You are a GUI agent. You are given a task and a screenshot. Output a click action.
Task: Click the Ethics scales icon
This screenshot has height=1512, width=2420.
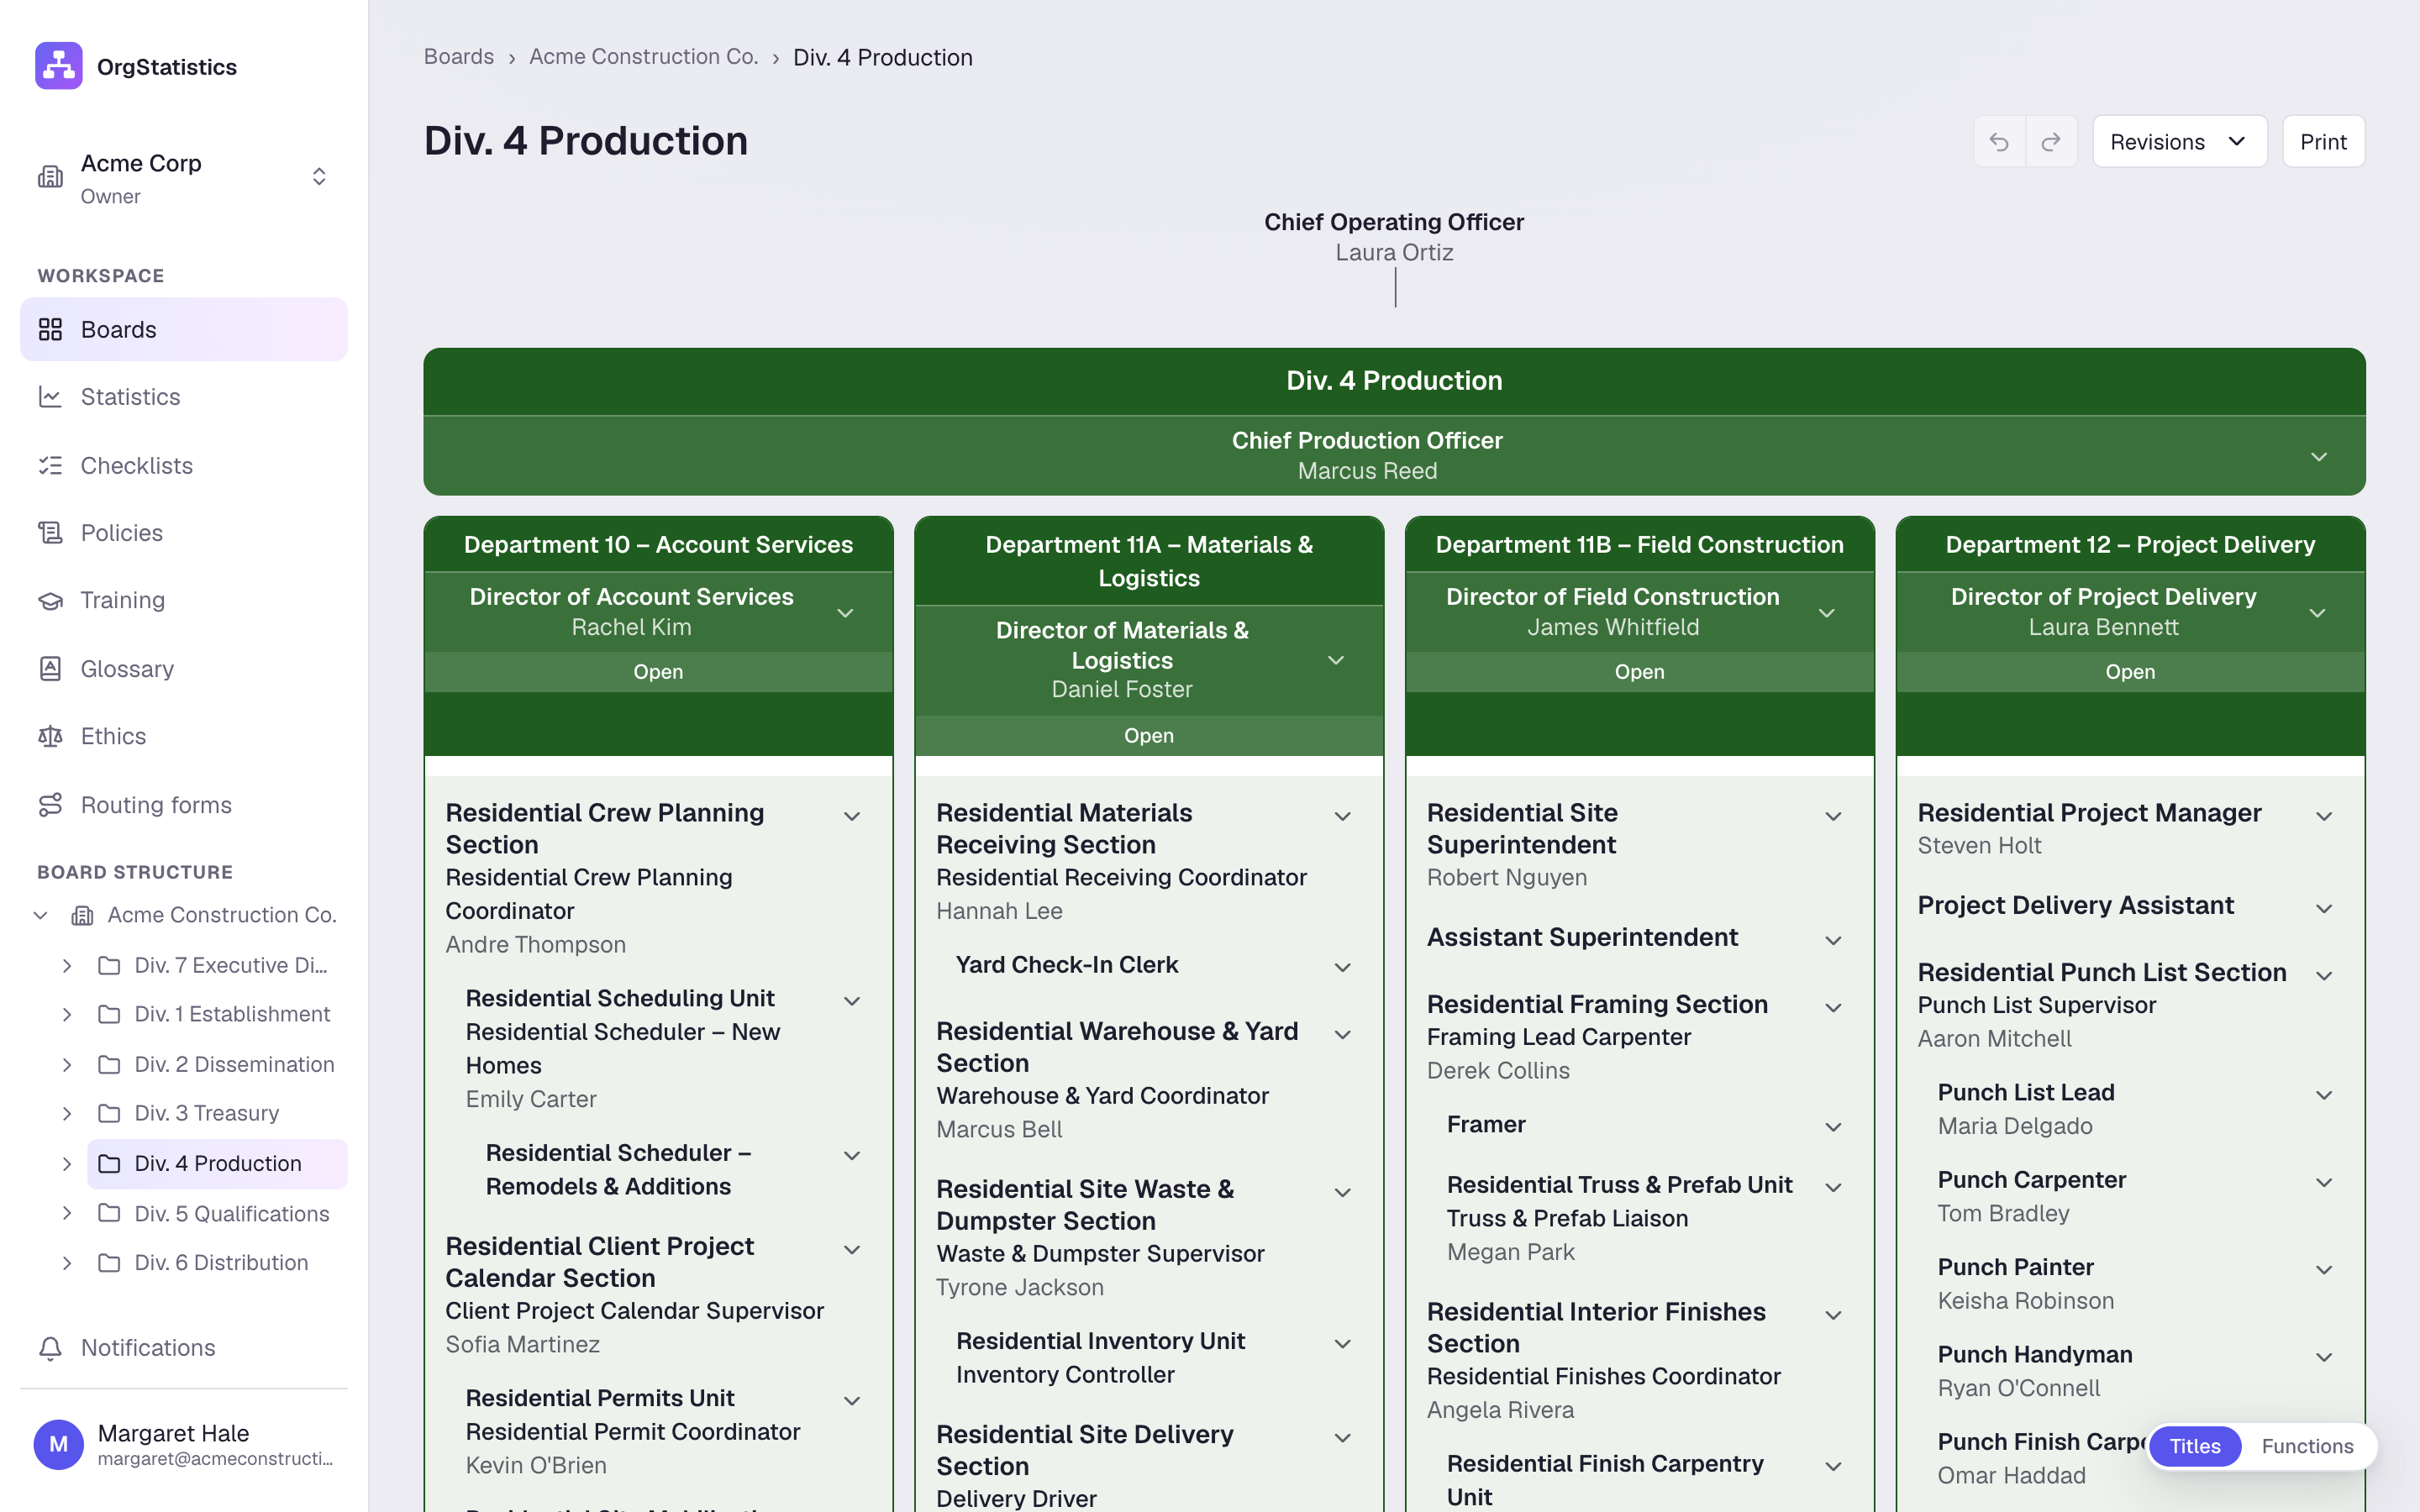(x=50, y=736)
